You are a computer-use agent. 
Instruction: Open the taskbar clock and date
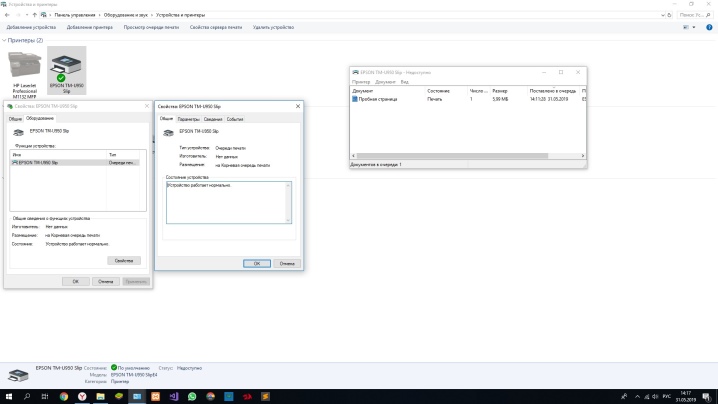(685, 397)
